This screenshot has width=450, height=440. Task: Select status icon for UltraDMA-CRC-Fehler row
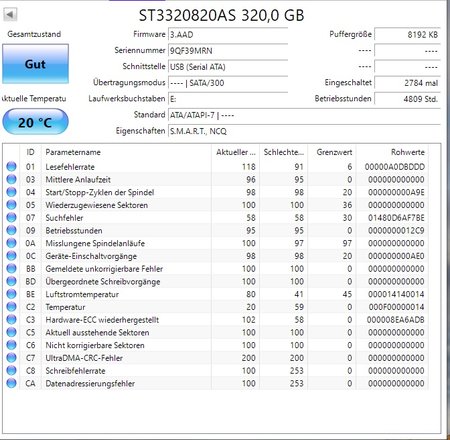pos(11,358)
